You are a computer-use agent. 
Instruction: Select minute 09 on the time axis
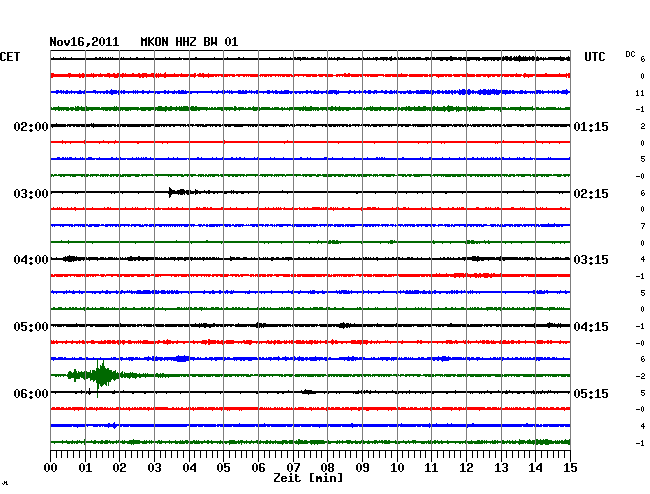[x=362, y=468]
